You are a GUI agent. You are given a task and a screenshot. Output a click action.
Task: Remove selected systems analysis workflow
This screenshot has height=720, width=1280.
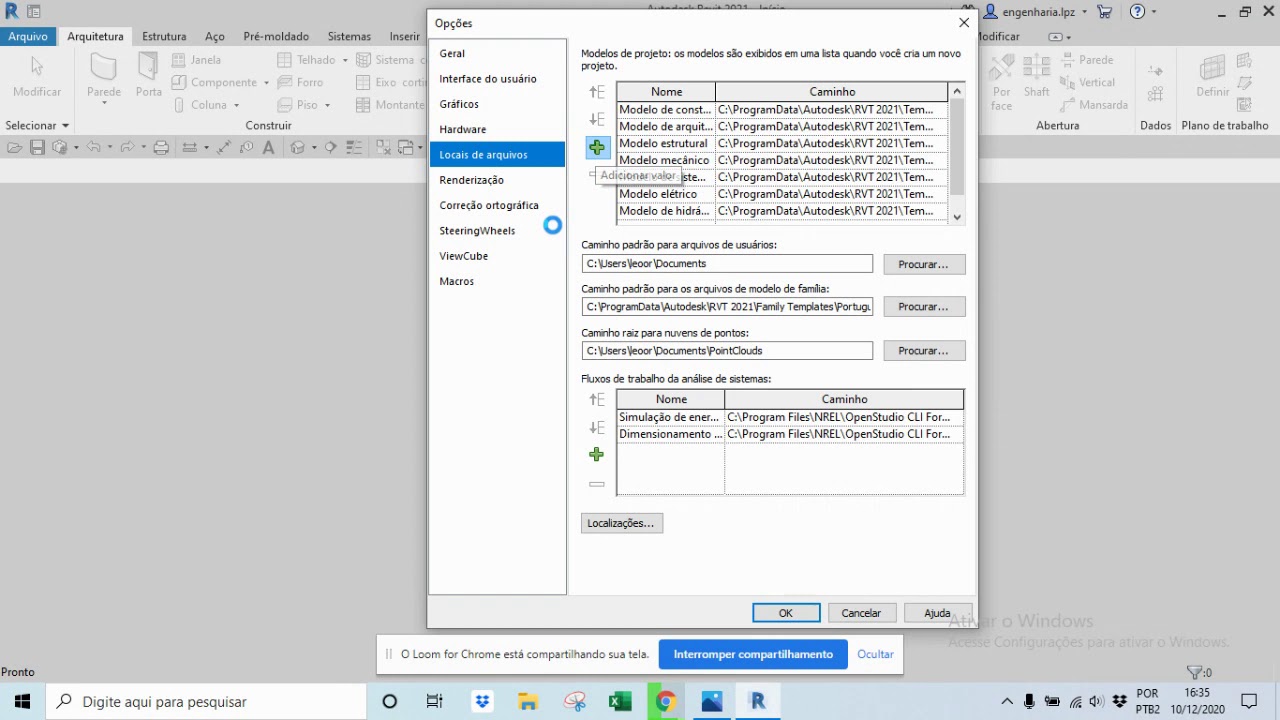(597, 484)
